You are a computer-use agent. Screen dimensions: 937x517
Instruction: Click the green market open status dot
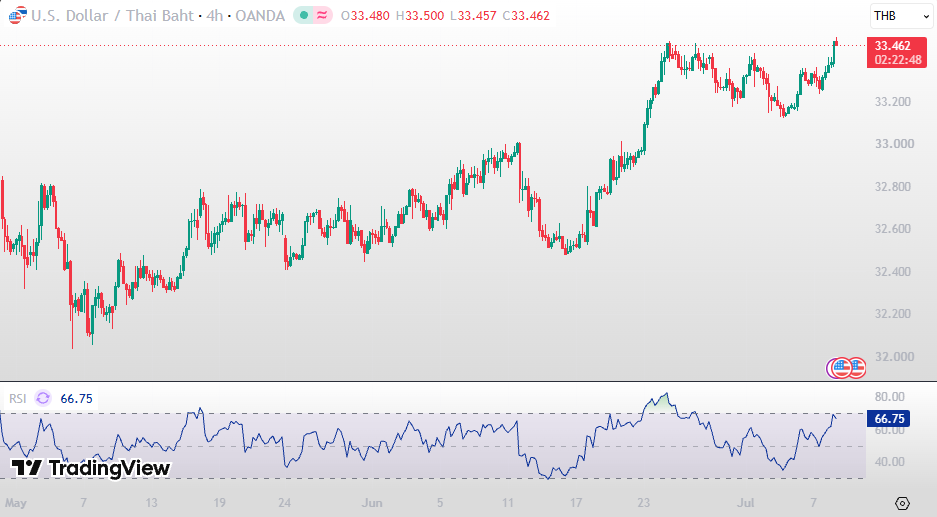pyautogui.click(x=304, y=16)
